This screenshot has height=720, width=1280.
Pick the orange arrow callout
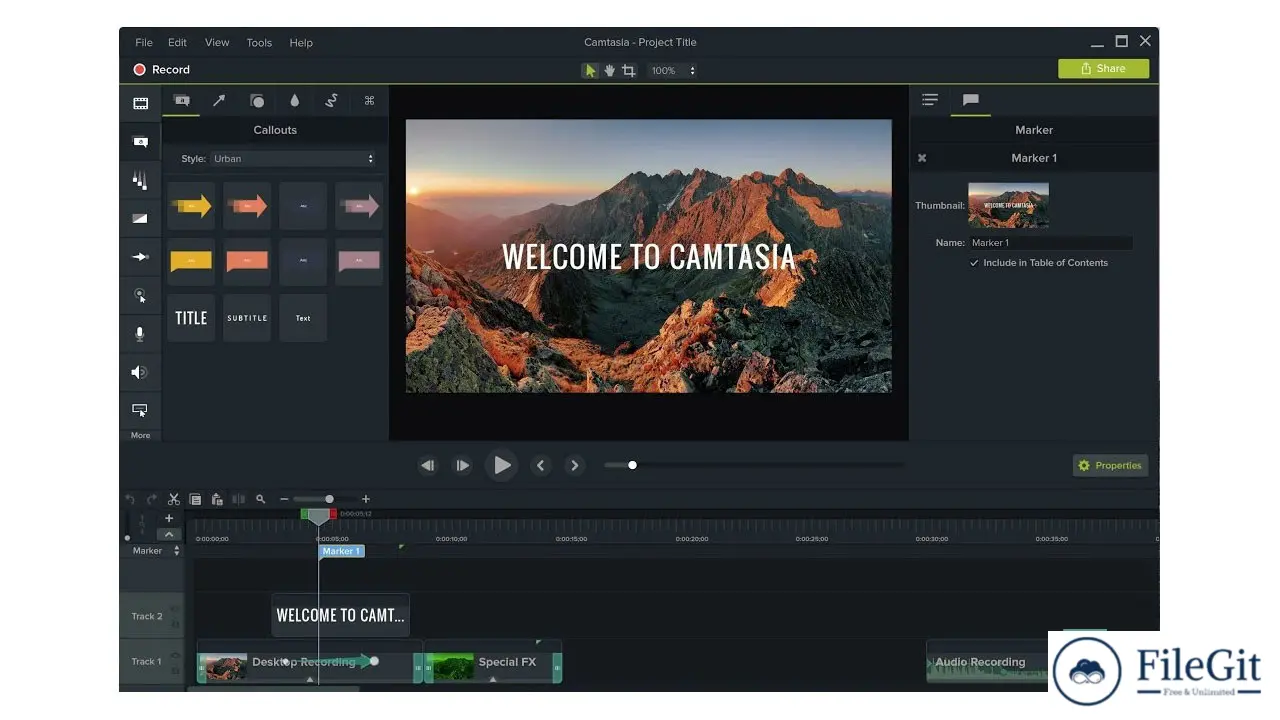(x=247, y=206)
